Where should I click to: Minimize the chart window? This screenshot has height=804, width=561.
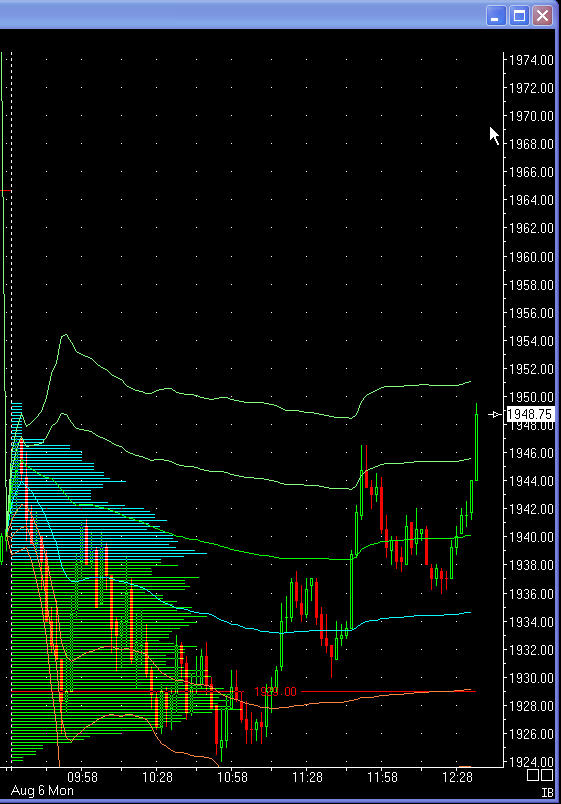coord(495,16)
